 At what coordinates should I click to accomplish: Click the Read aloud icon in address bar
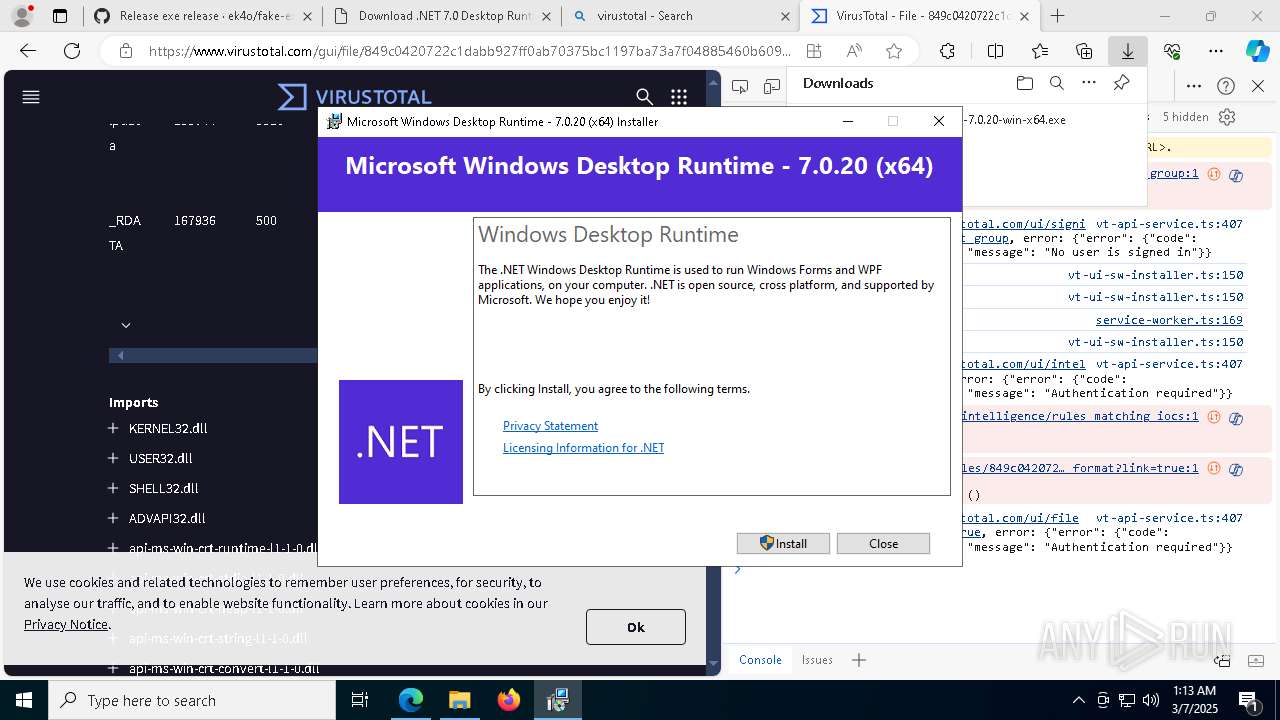(854, 52)
